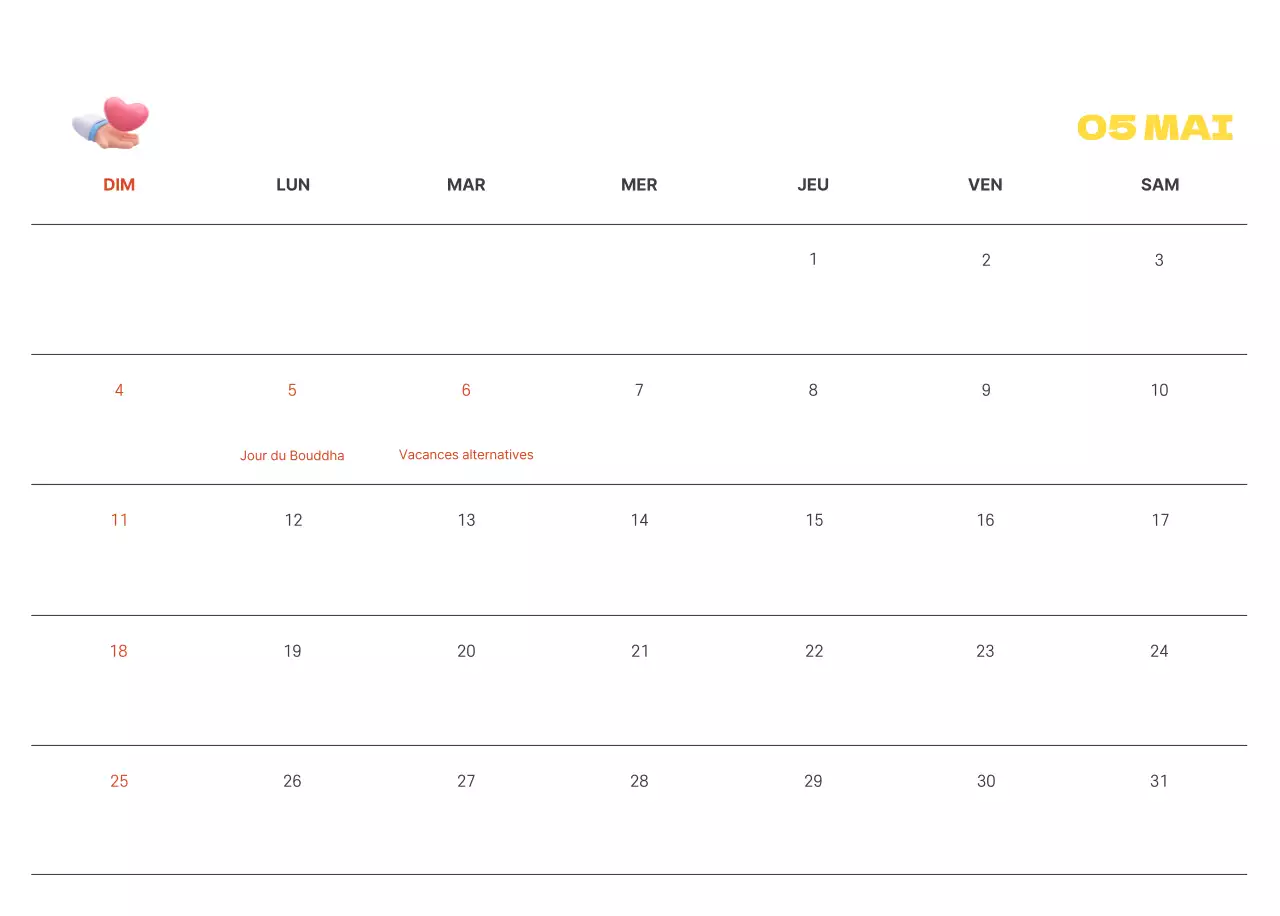Click the DIM column header
The height and width of the screenshot is (916, 1280).
(119, 185)
